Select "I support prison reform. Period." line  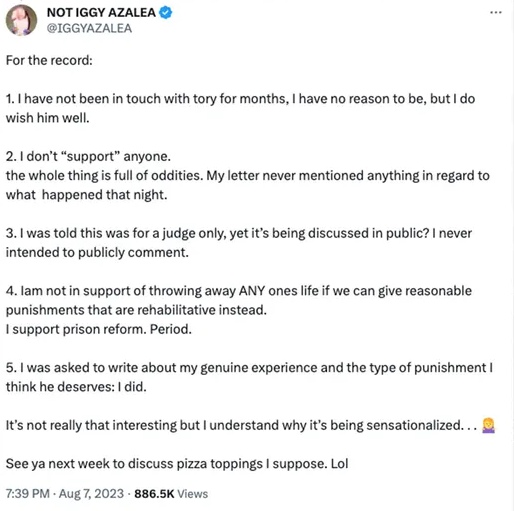[x=99, y=329]
